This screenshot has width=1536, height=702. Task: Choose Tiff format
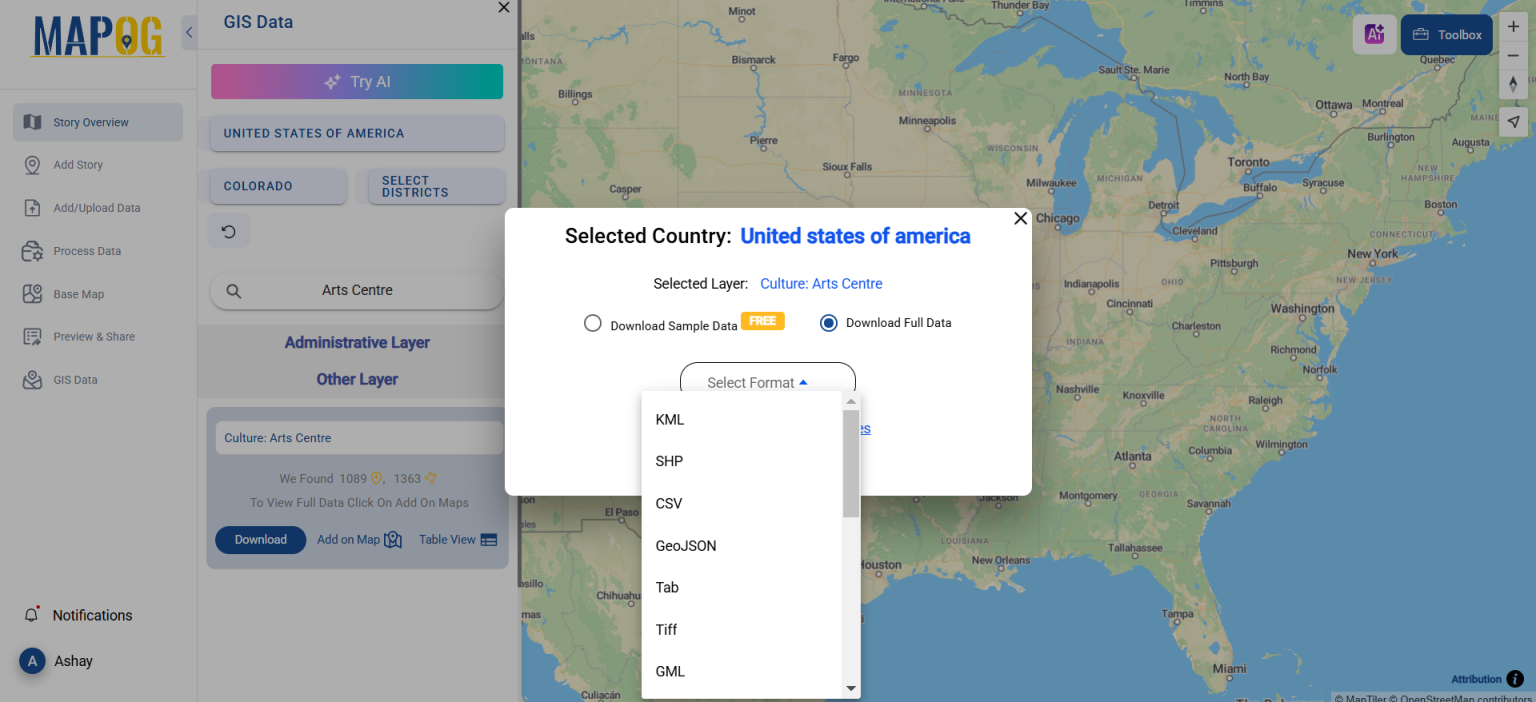[x=742, y=630]
